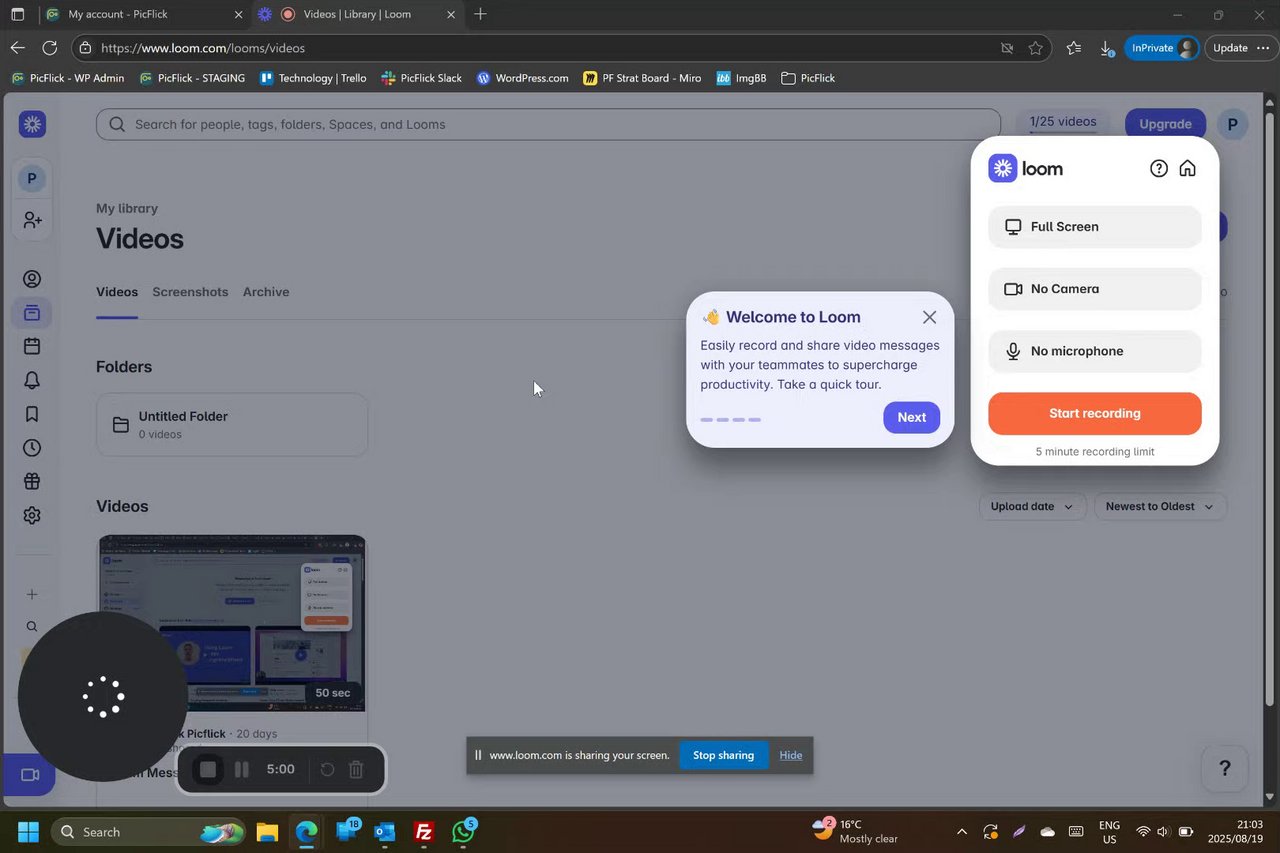Pause the recording in the control bar
The image size is (1280, 853).
(x=241, y=770)
